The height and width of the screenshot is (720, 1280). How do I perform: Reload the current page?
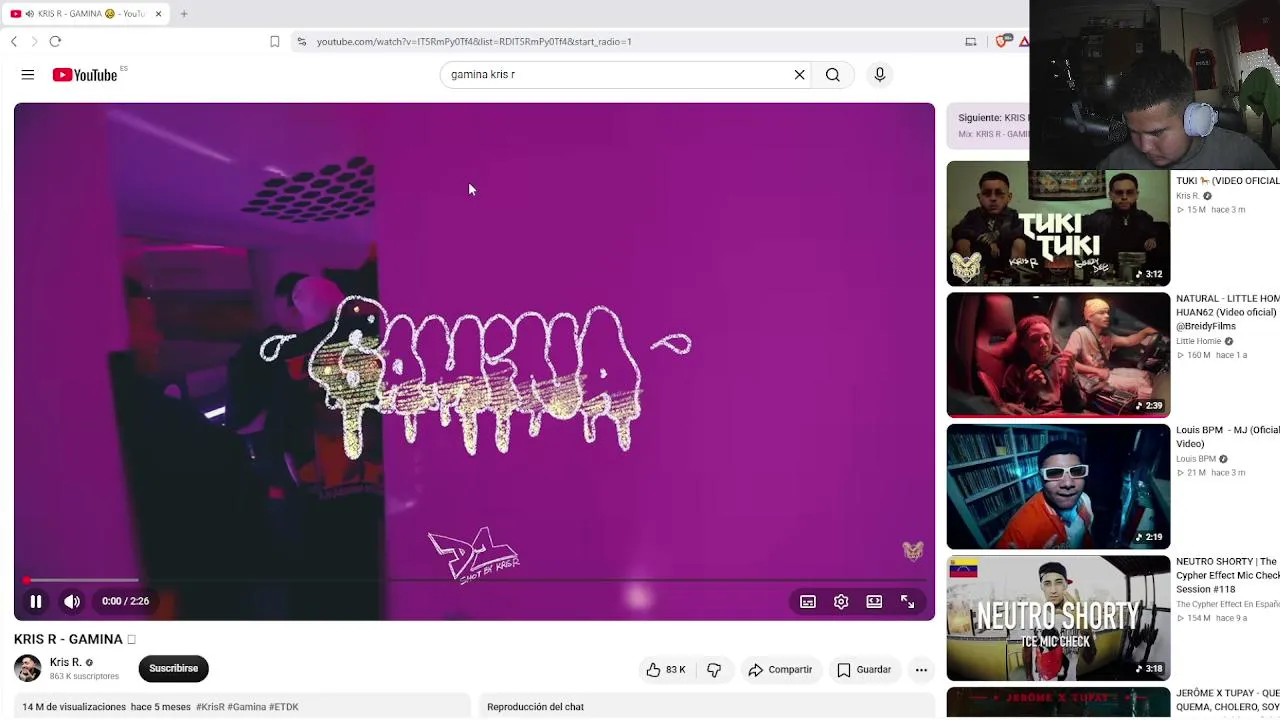pos(55,41)
